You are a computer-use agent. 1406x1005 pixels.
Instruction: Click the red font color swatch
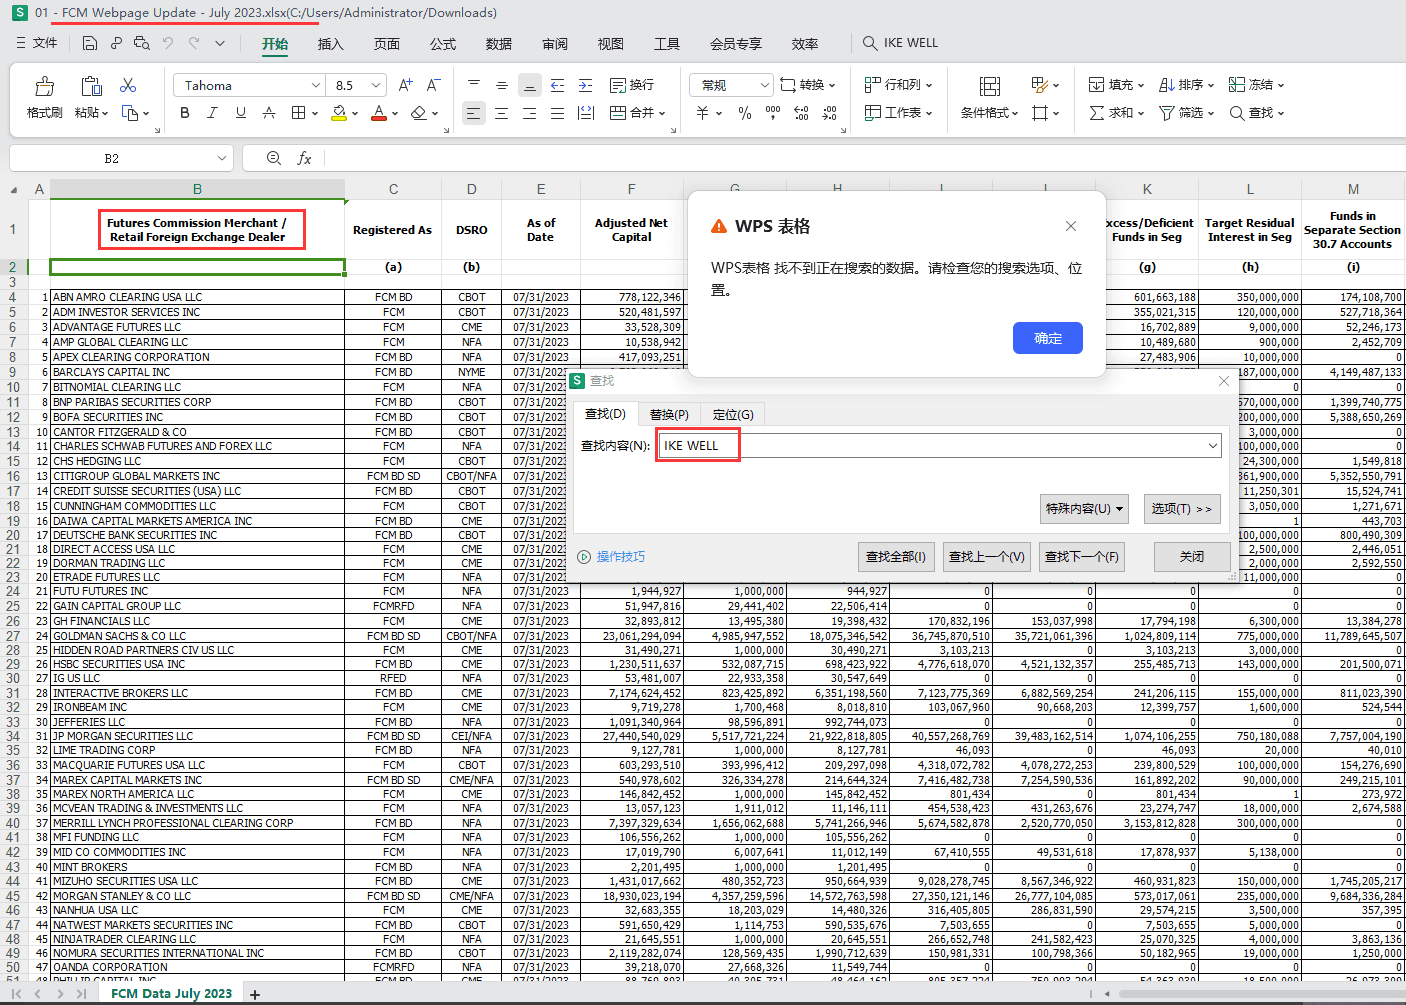point(379,113)
